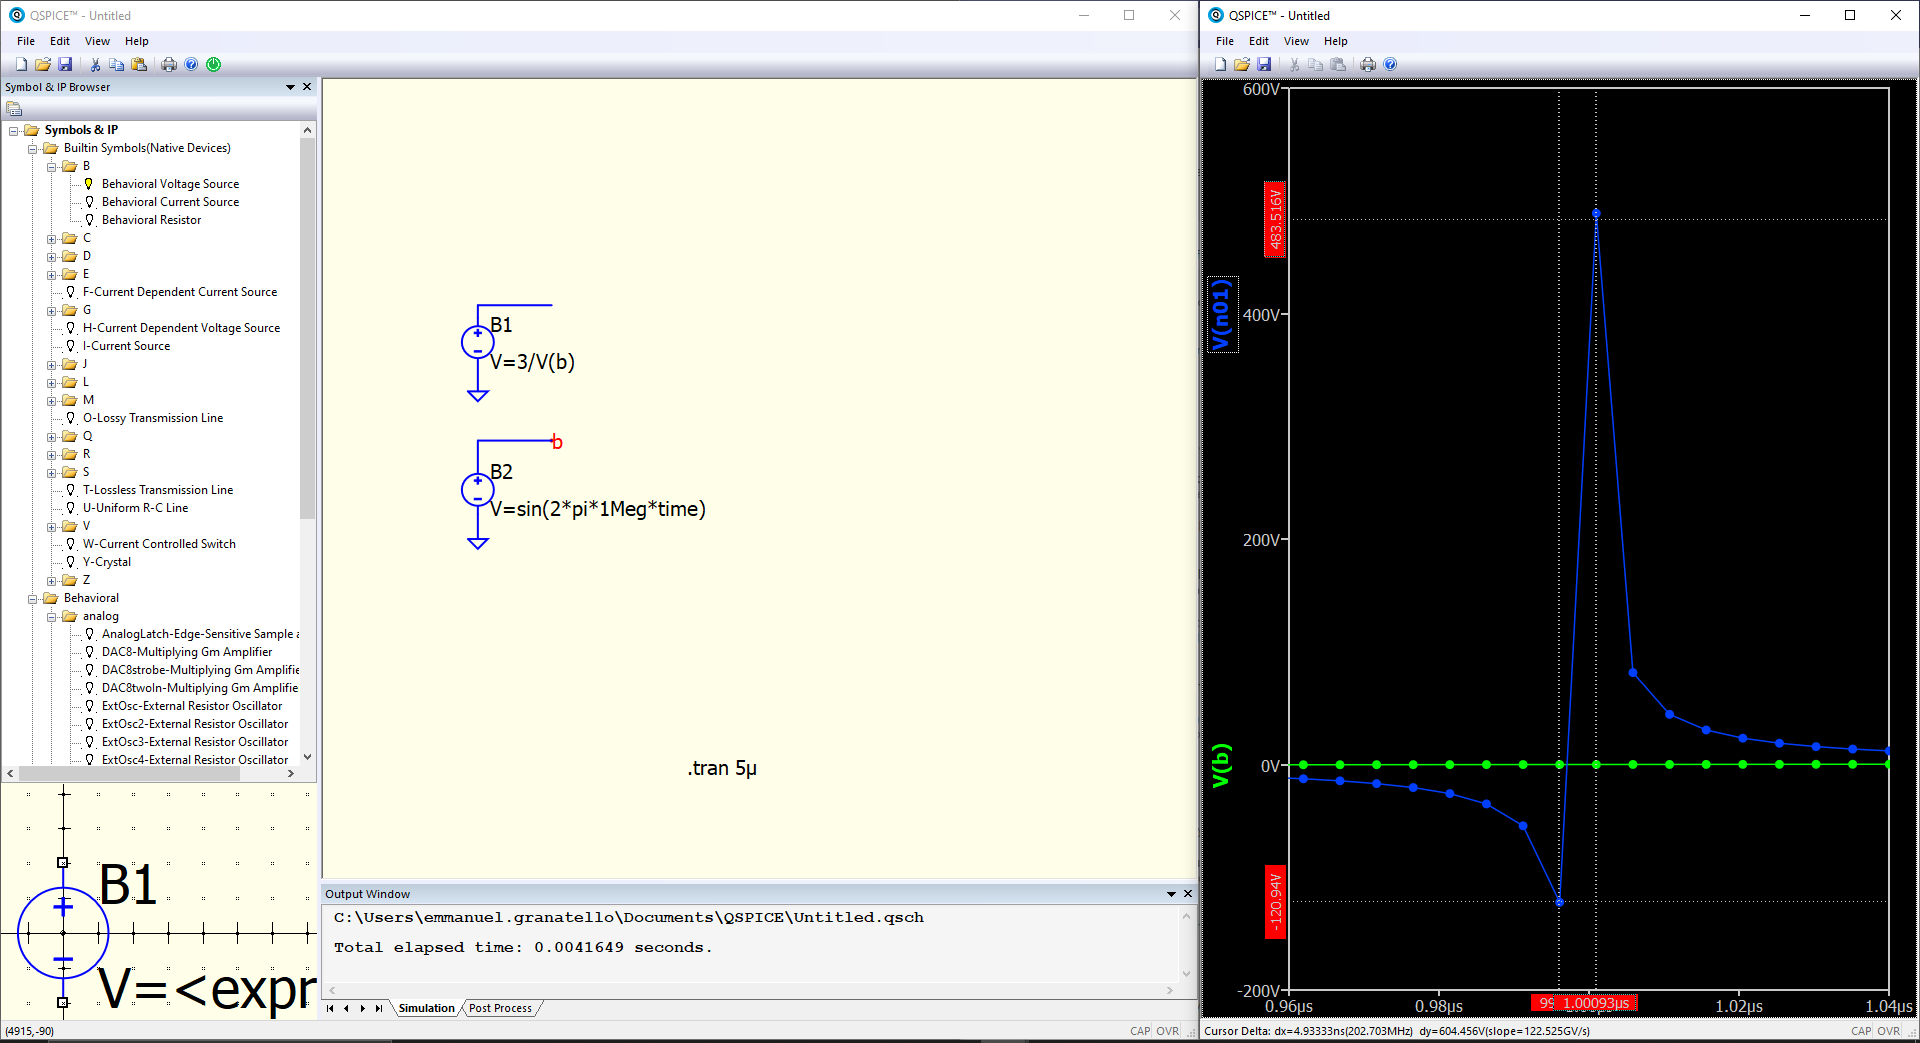Select Behavioral Resistor symbol

pyautogui.click(x=151, y=220)
